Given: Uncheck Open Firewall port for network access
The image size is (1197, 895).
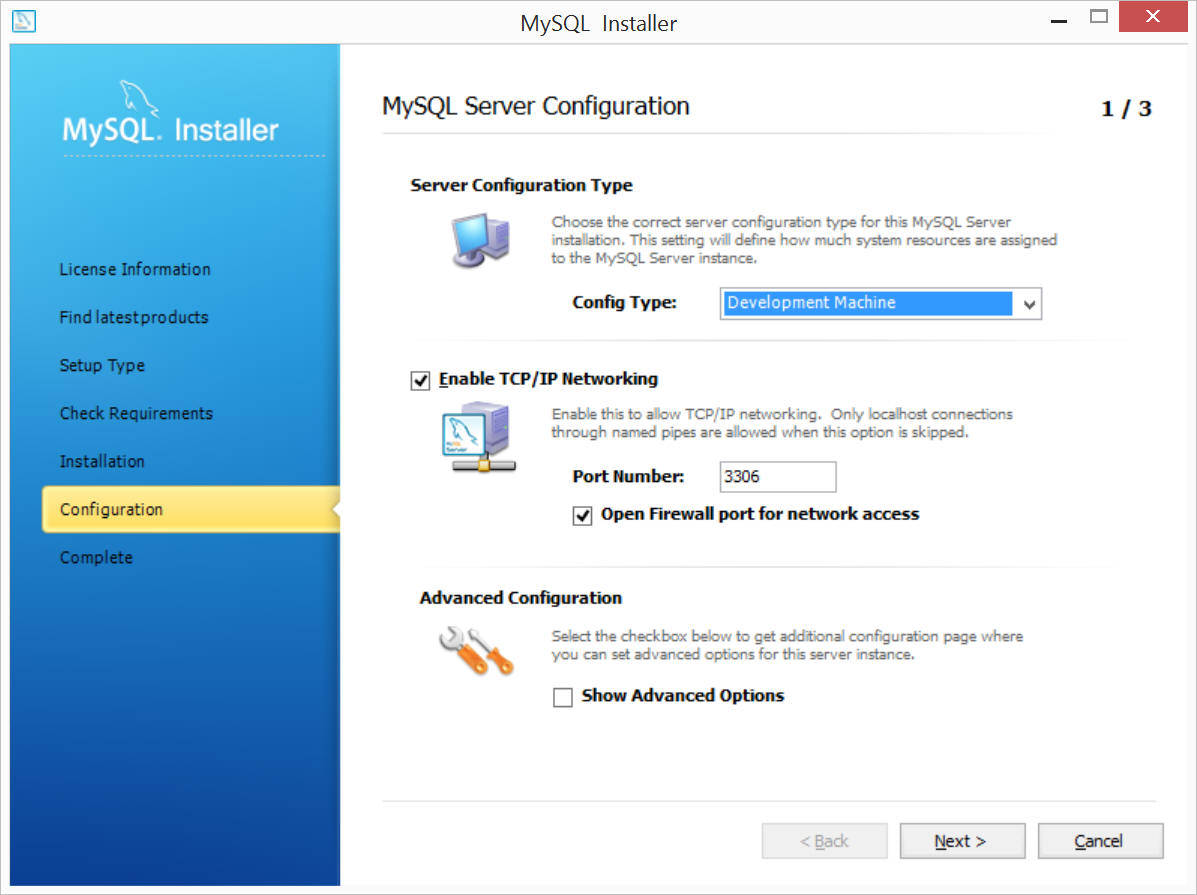Looking at the screenshot, I should [582, 515].
